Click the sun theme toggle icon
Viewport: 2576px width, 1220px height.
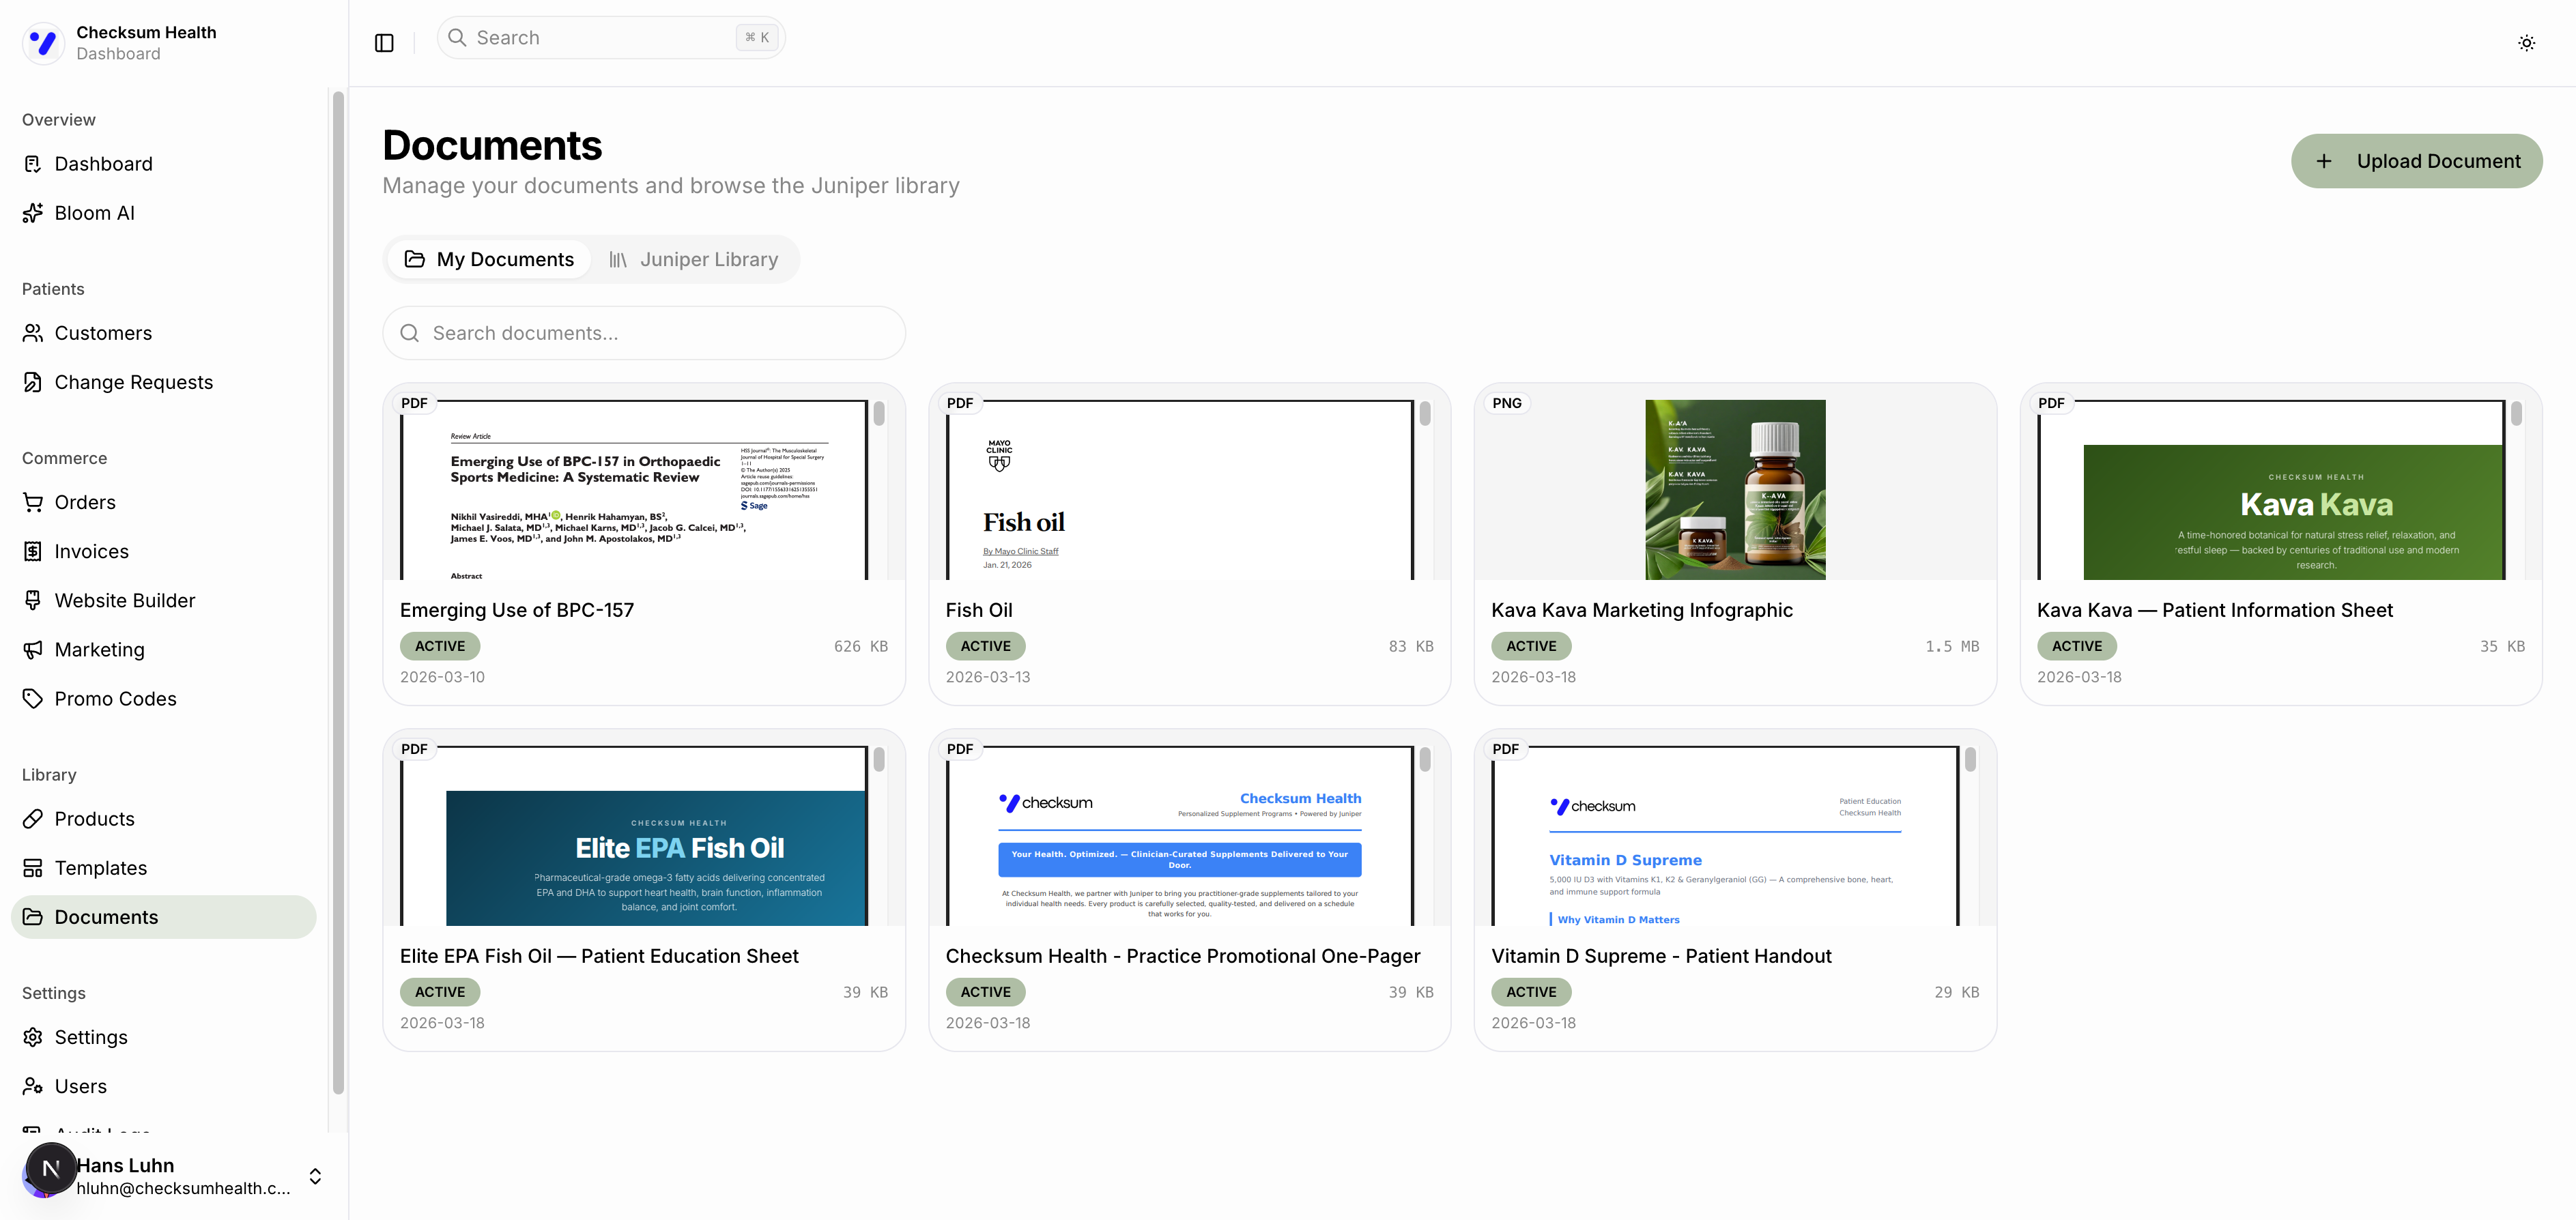[2526, 43]
